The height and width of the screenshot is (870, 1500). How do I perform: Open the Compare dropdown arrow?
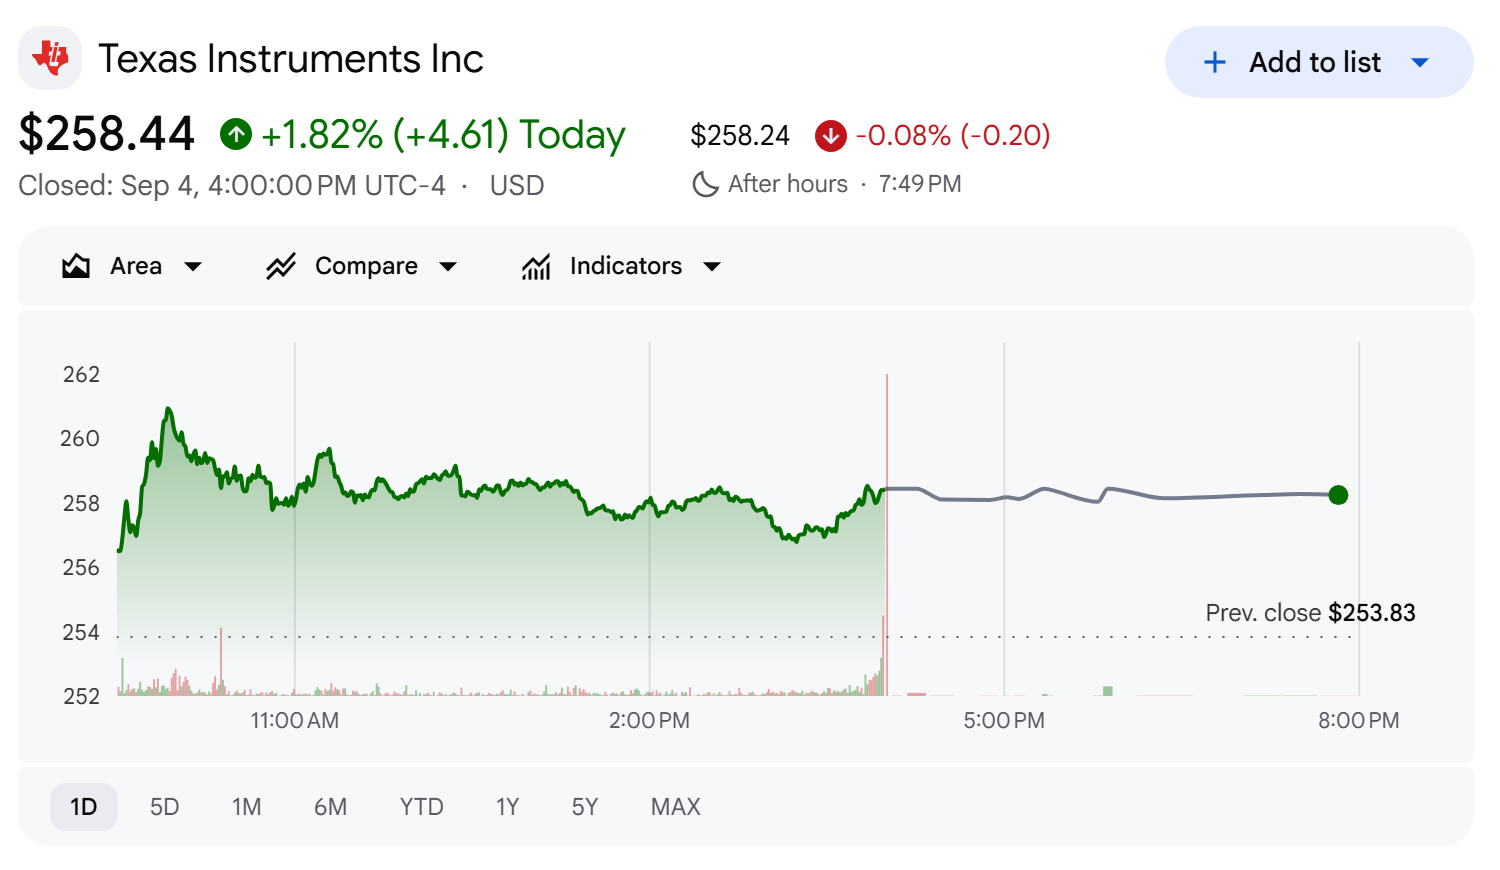[x=448, y=267]
